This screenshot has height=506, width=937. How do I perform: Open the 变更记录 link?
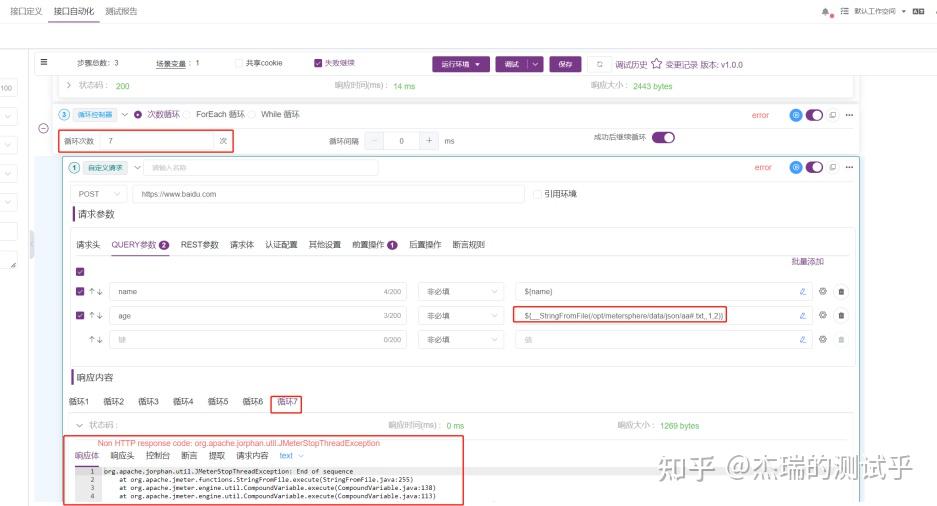pos(682,65)
